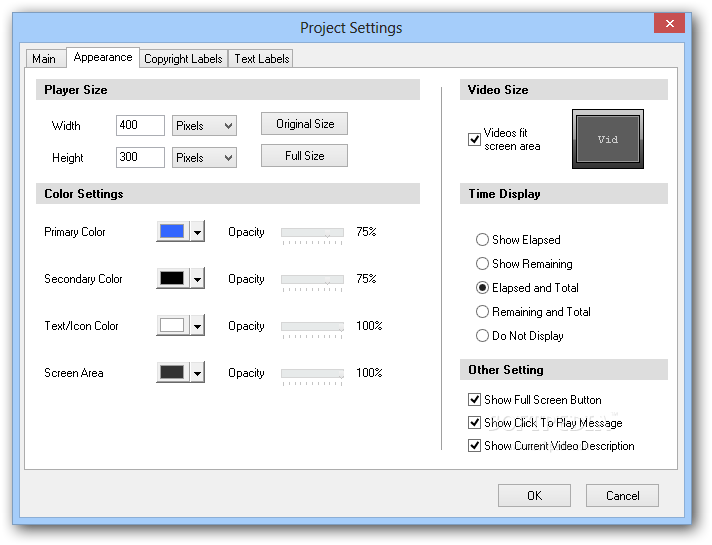Viewport: 712px width, 545px height.
Task: Open the Width units dropdown
Action: (x=204, y=126)
